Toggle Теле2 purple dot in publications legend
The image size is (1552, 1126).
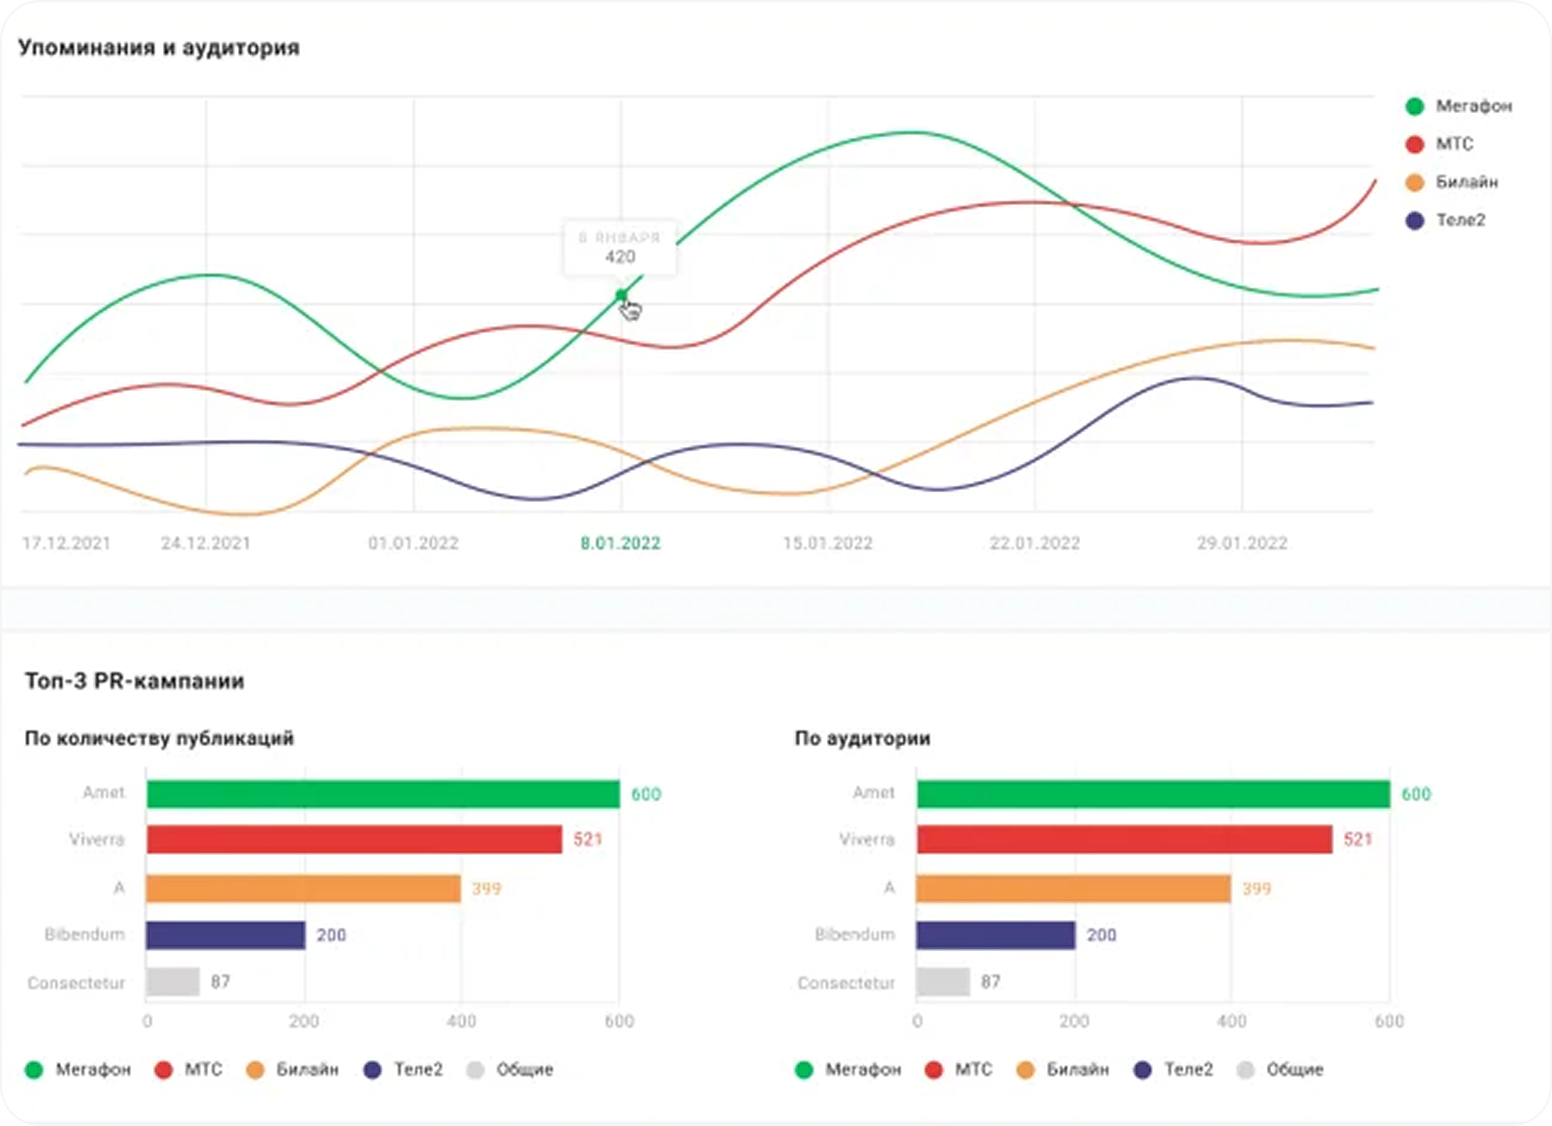[x=373, y=1070]
